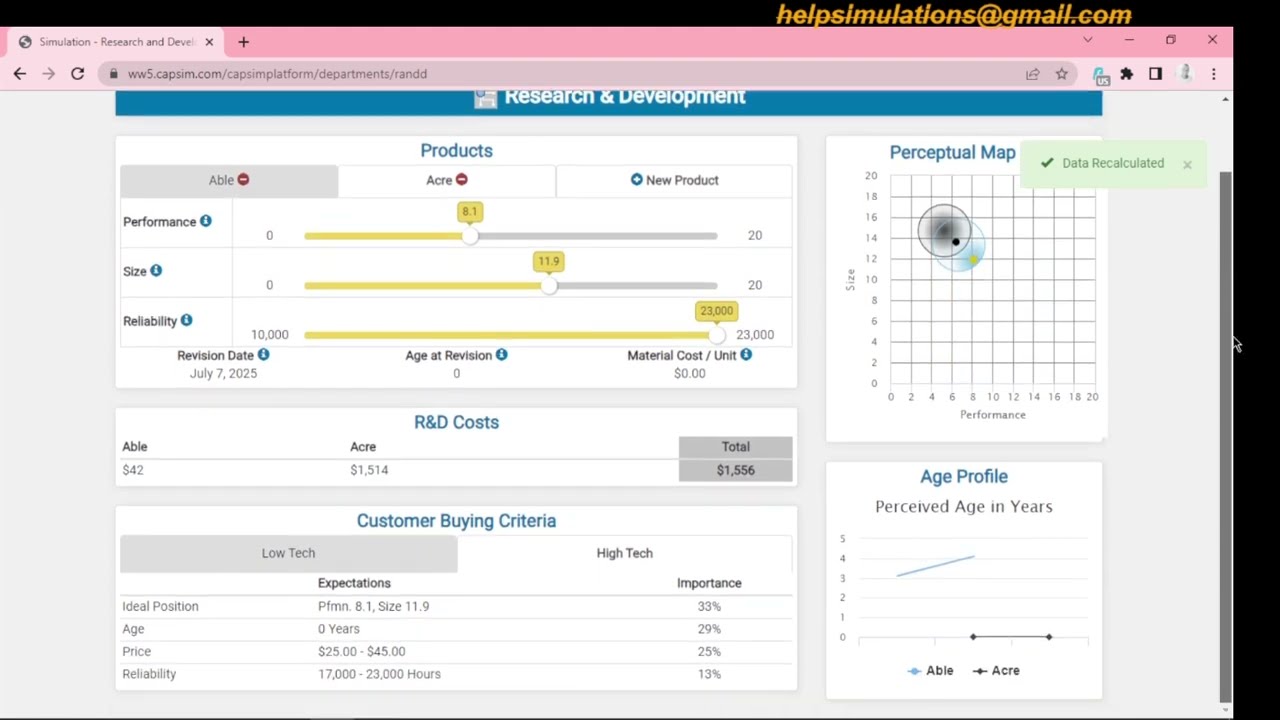The image size is (1280, 720).
Task: Click Reliability expectation 17,000 - 23,000 Hours
Action: tap(379, 674)
